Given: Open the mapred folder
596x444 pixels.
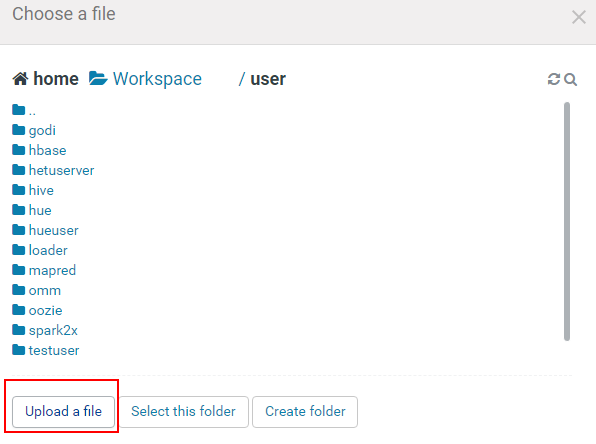Looking at the screenshot, I should (52, 270).
